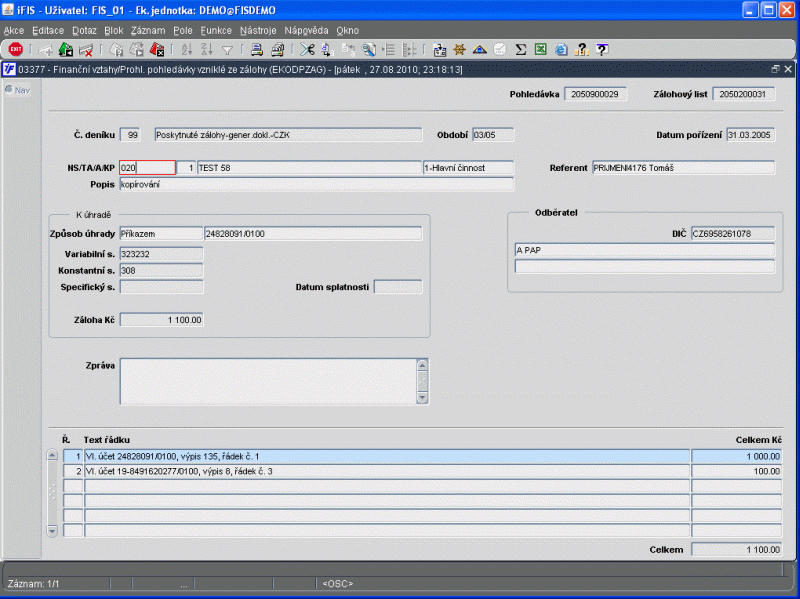Select row 1 Vl. účet 24828091/0100 text

click(387, 456)
